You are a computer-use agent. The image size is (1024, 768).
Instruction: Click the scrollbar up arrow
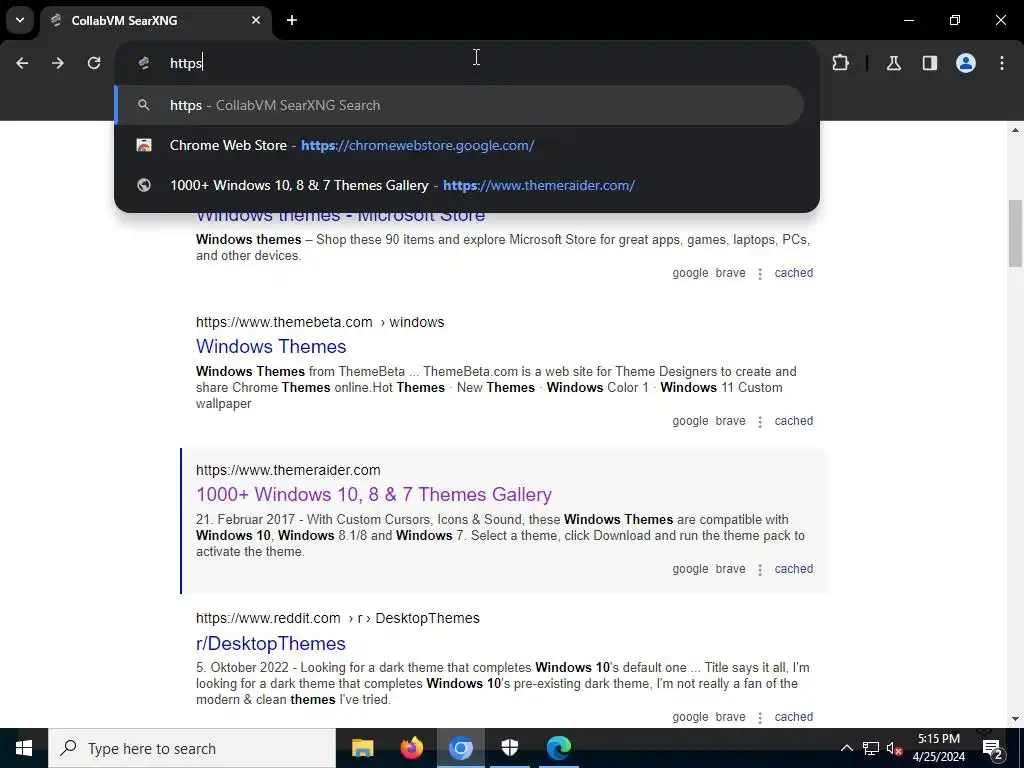[x=1015, y=130]
